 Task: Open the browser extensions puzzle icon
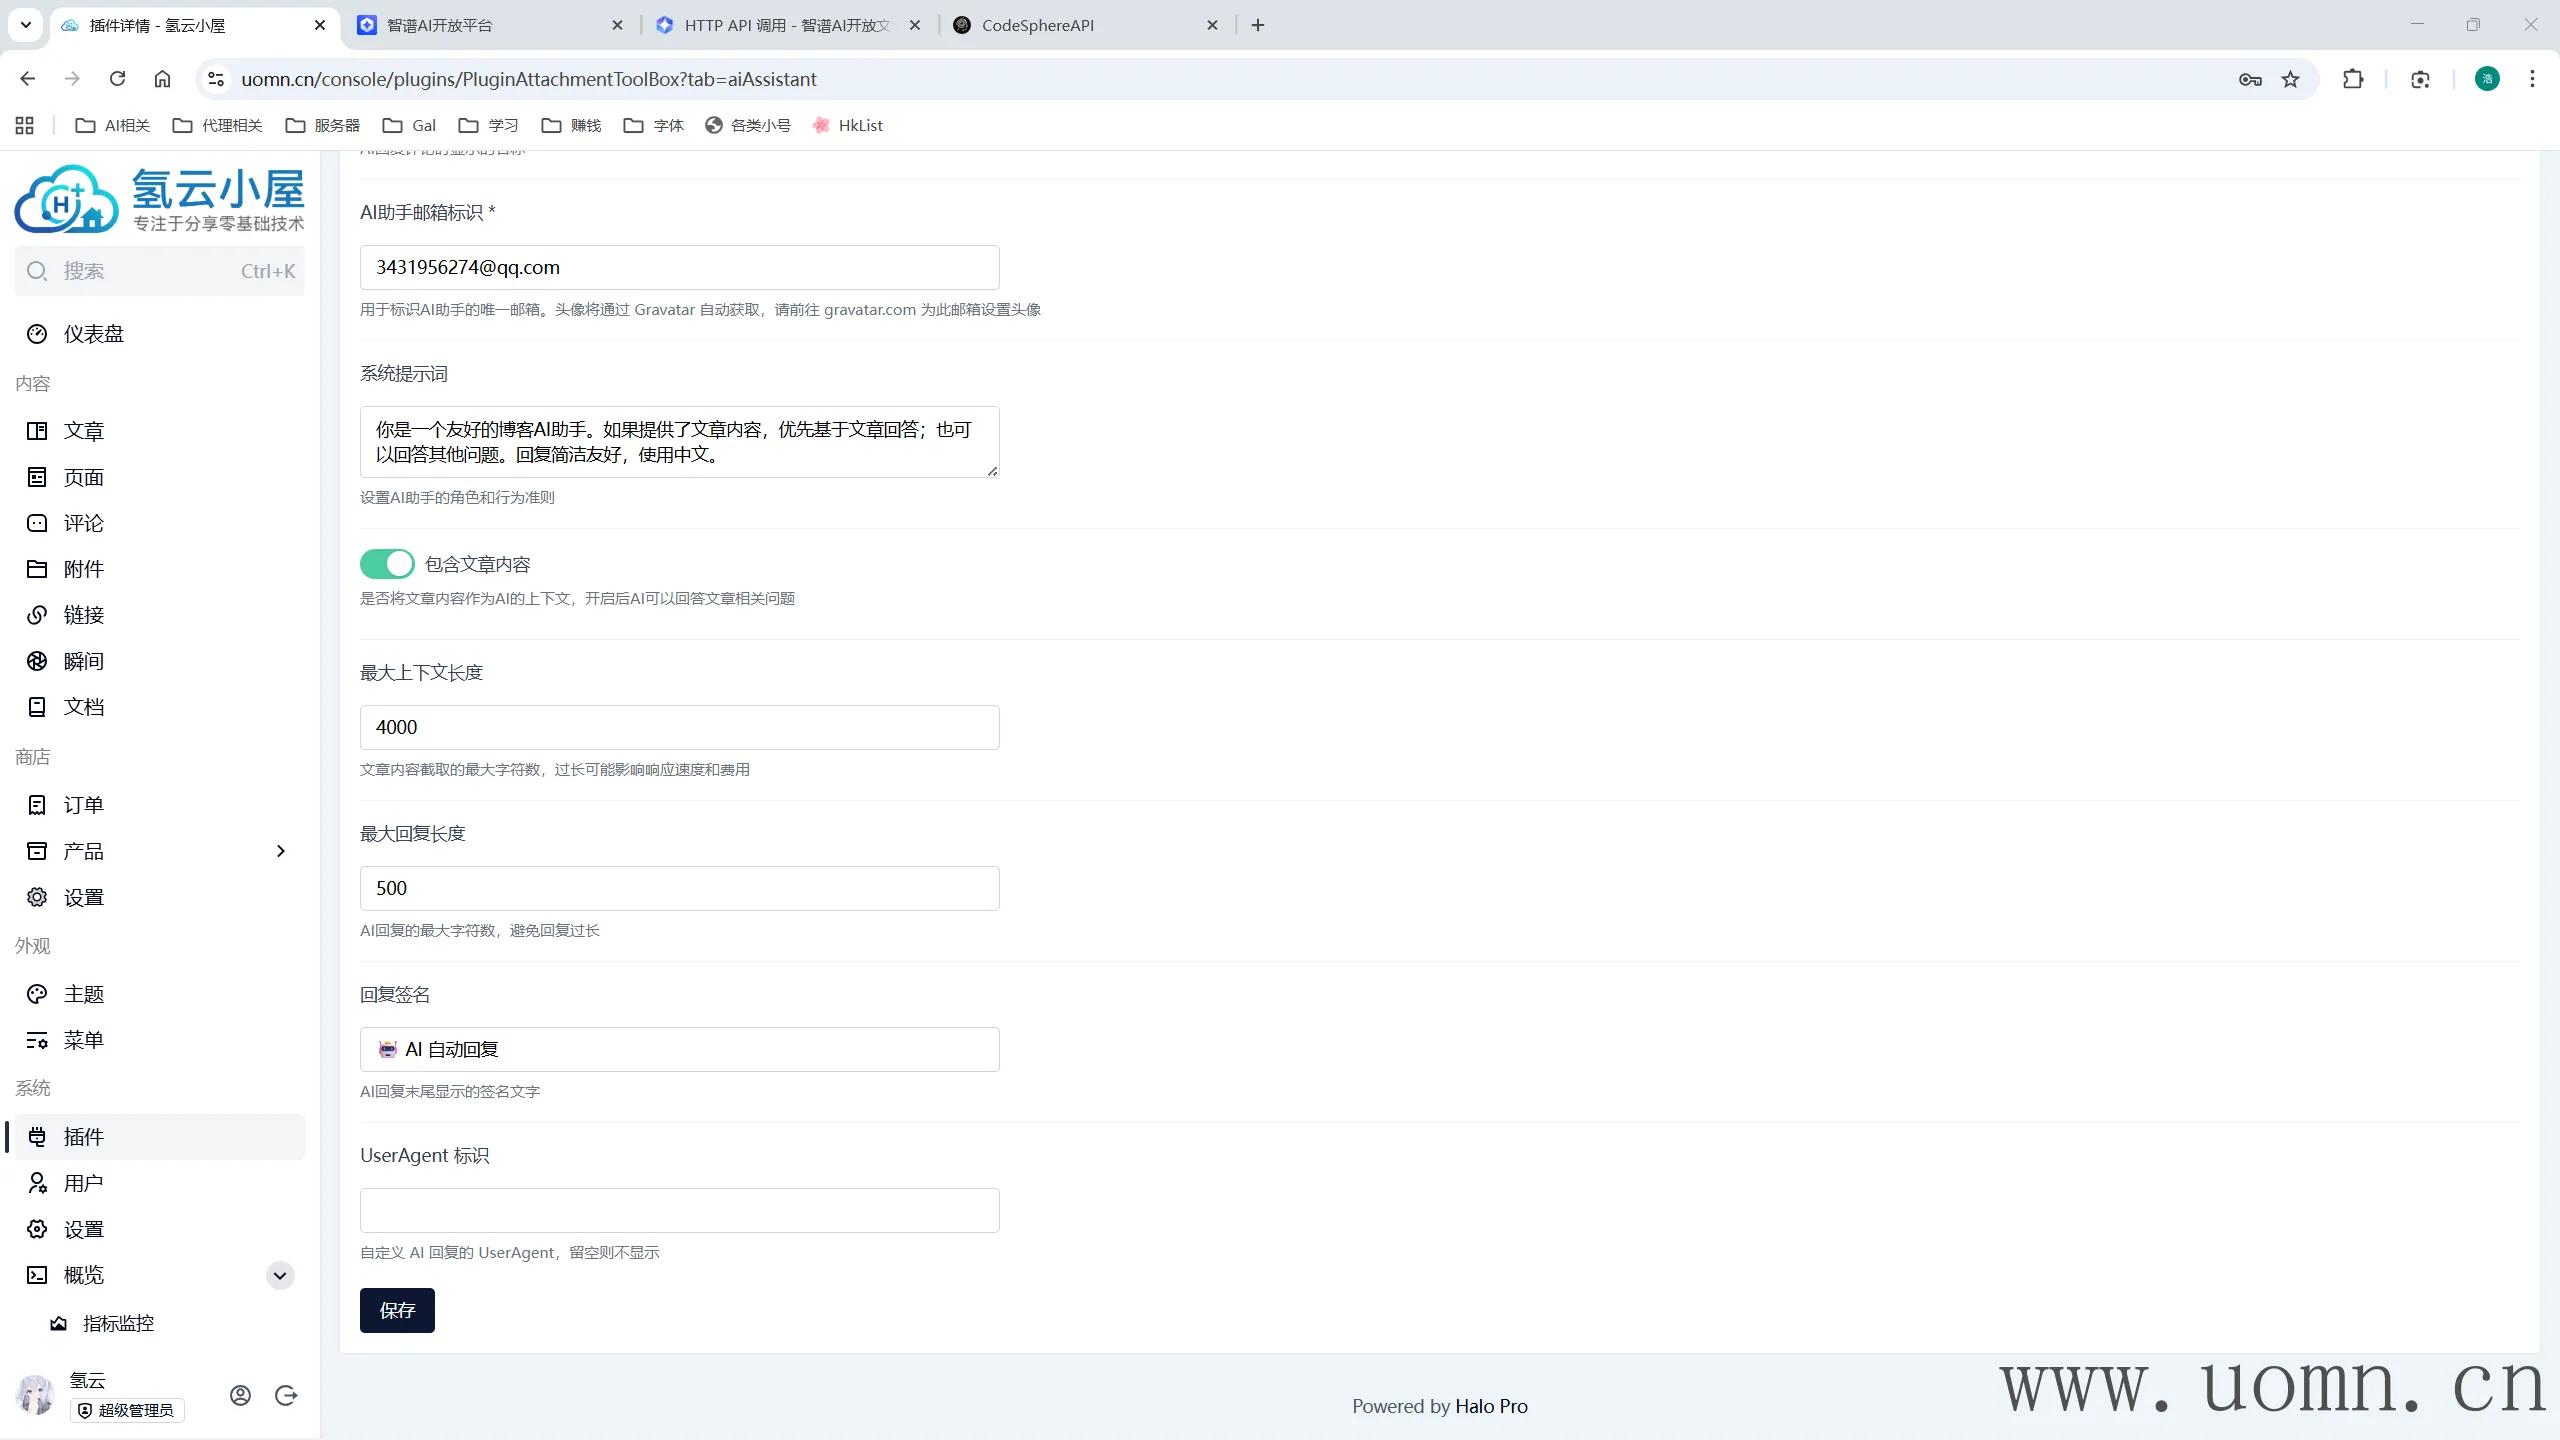2353,79
